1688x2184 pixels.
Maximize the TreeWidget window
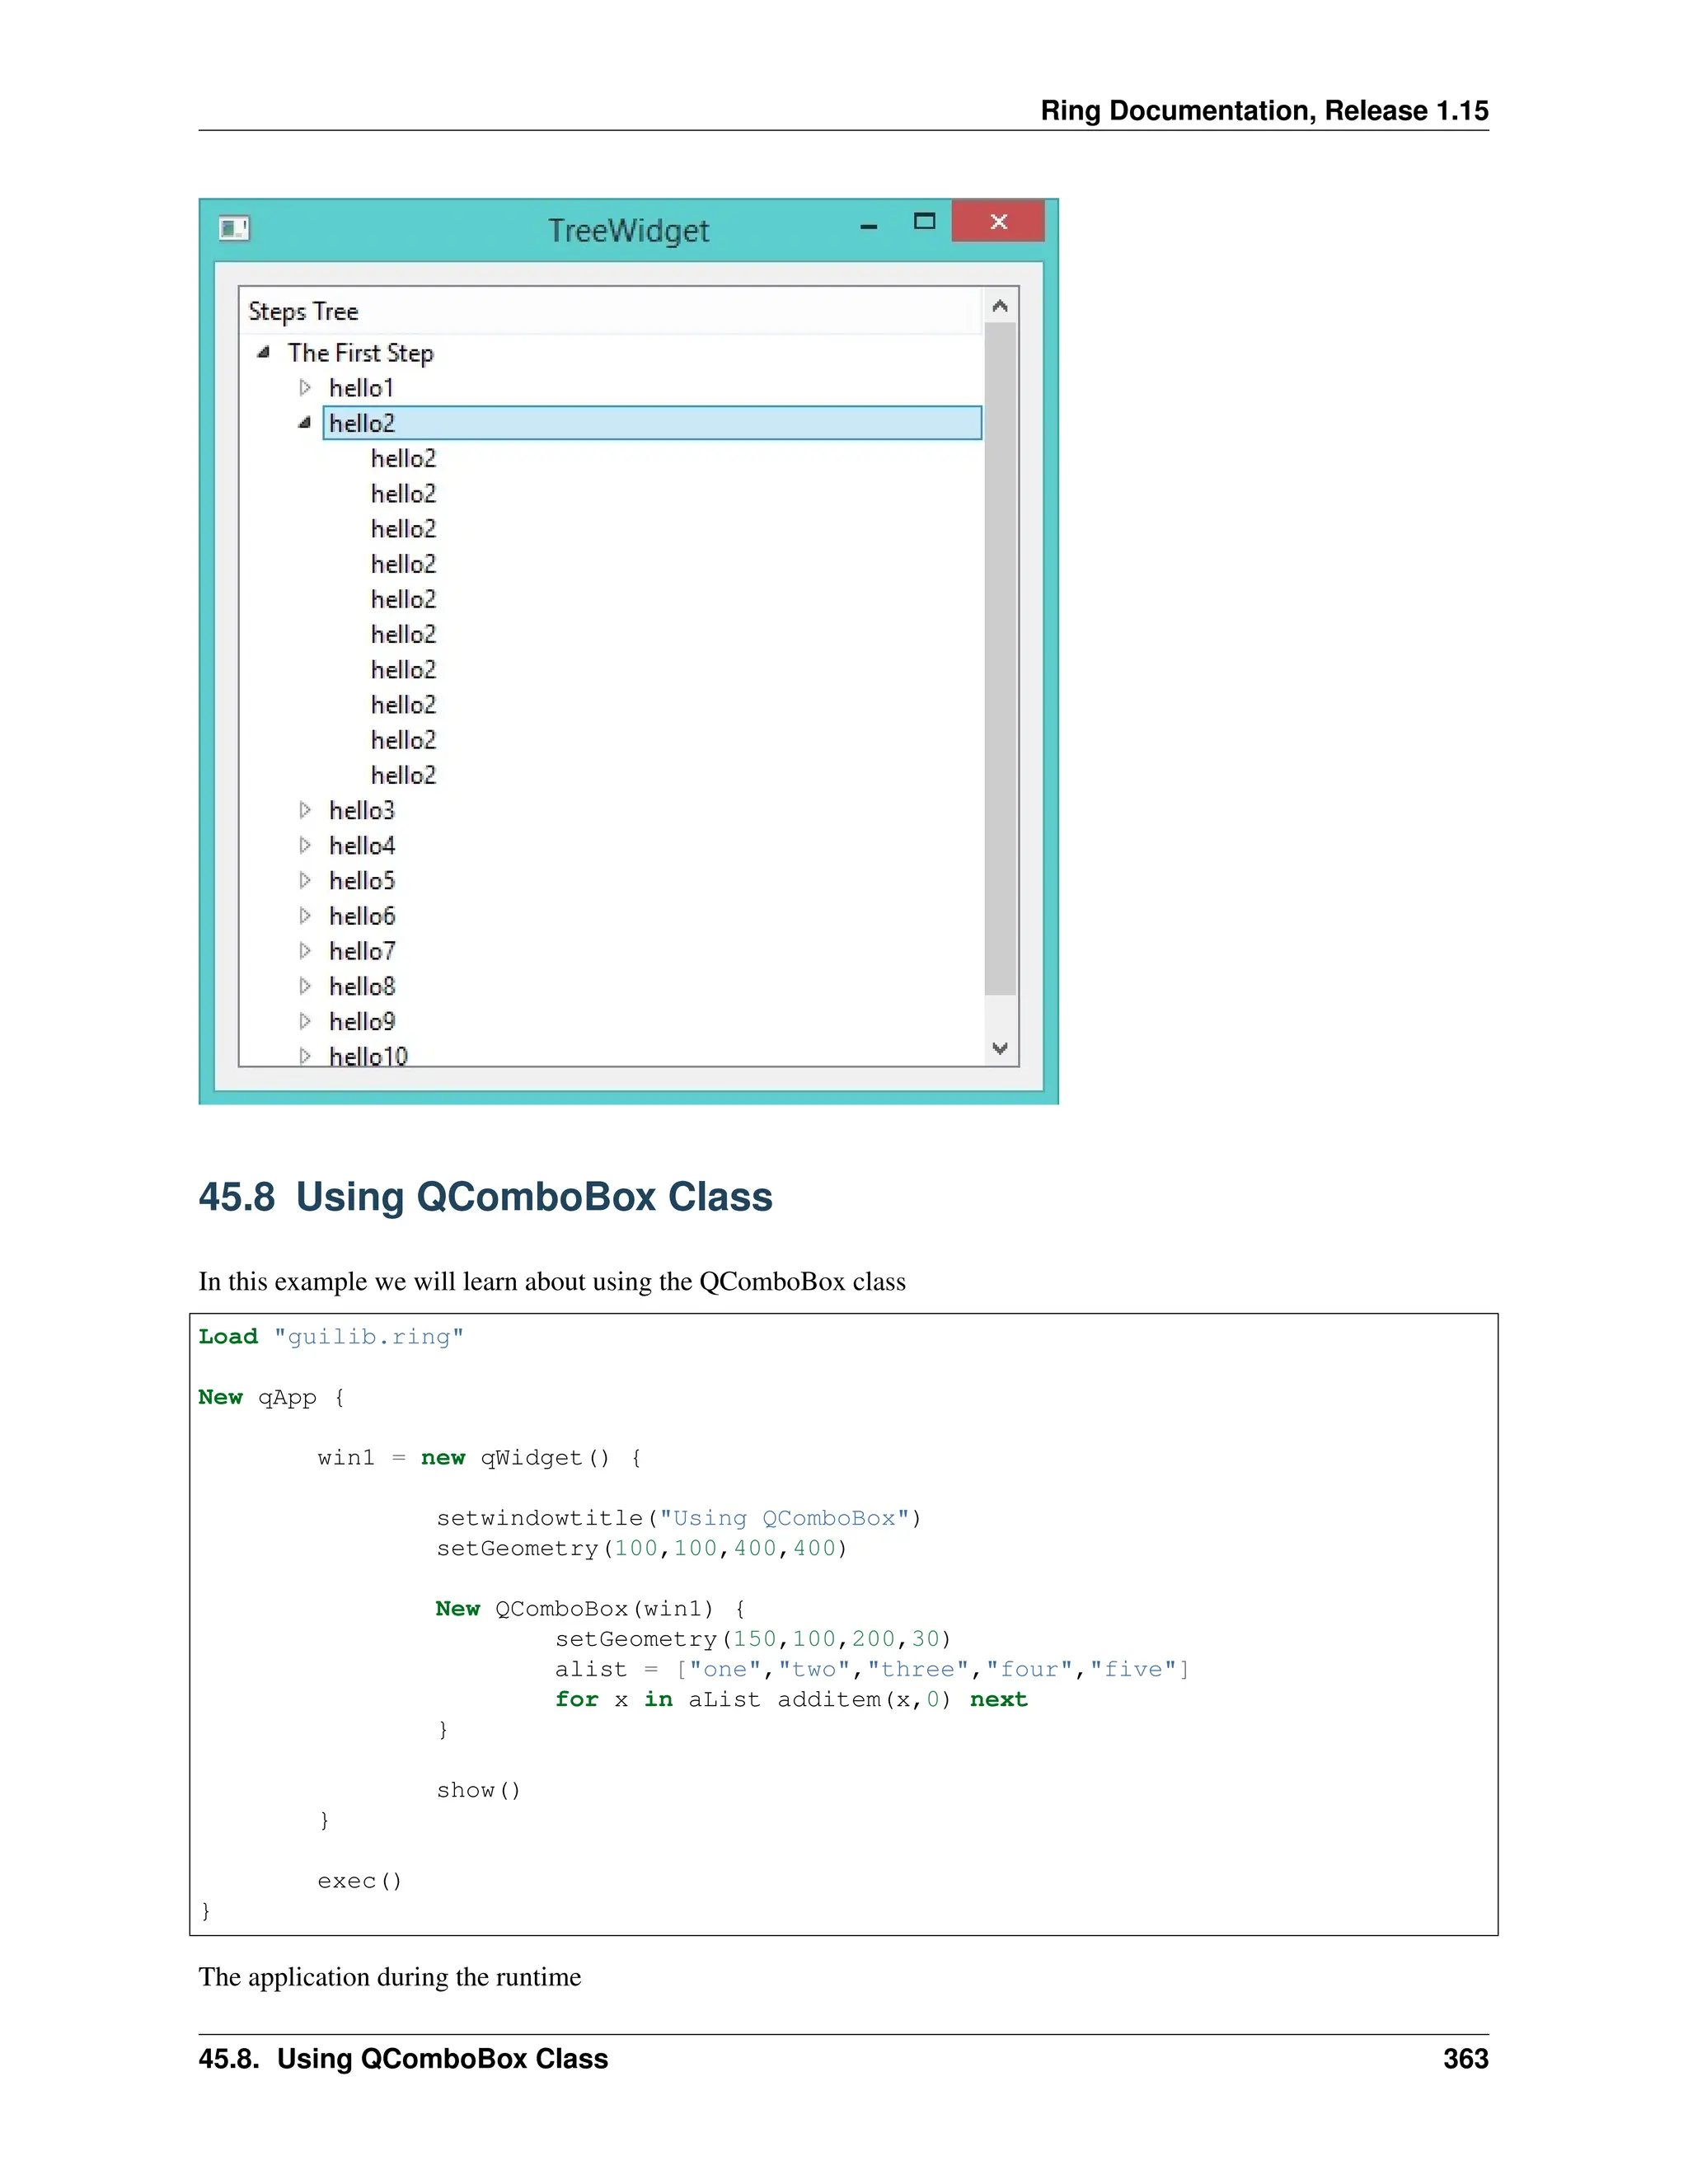(x=924, y=221)
